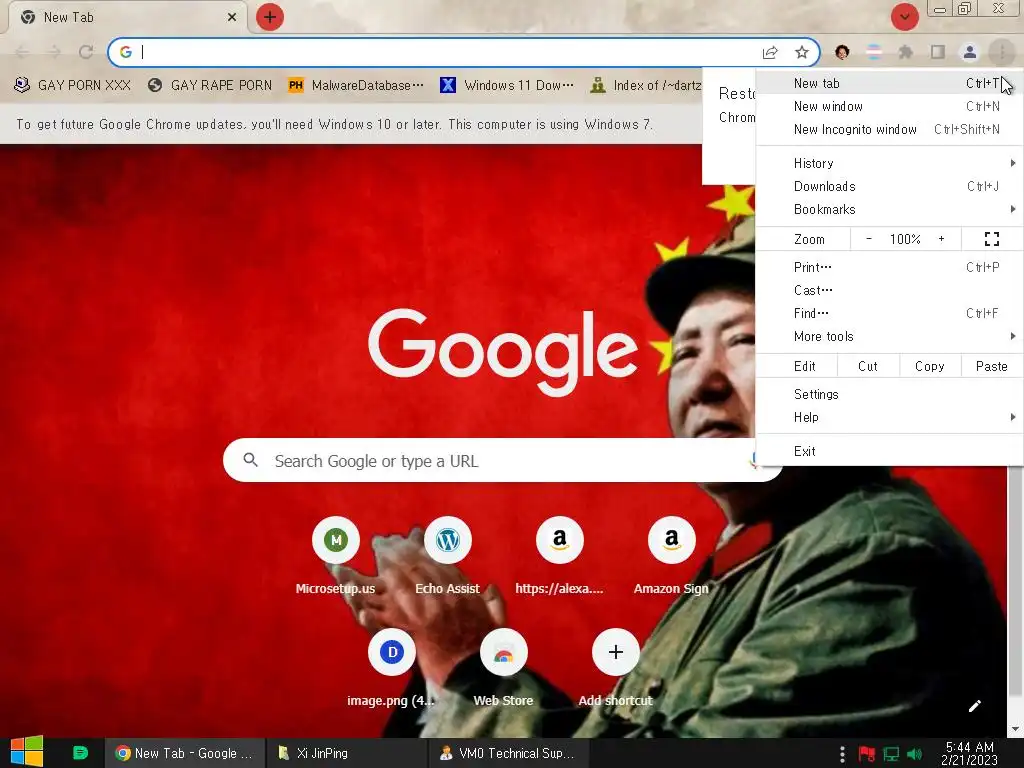Increase zoom with the plus button
Viewport: 1024px width, 768px height.
[x=941, y=239]
